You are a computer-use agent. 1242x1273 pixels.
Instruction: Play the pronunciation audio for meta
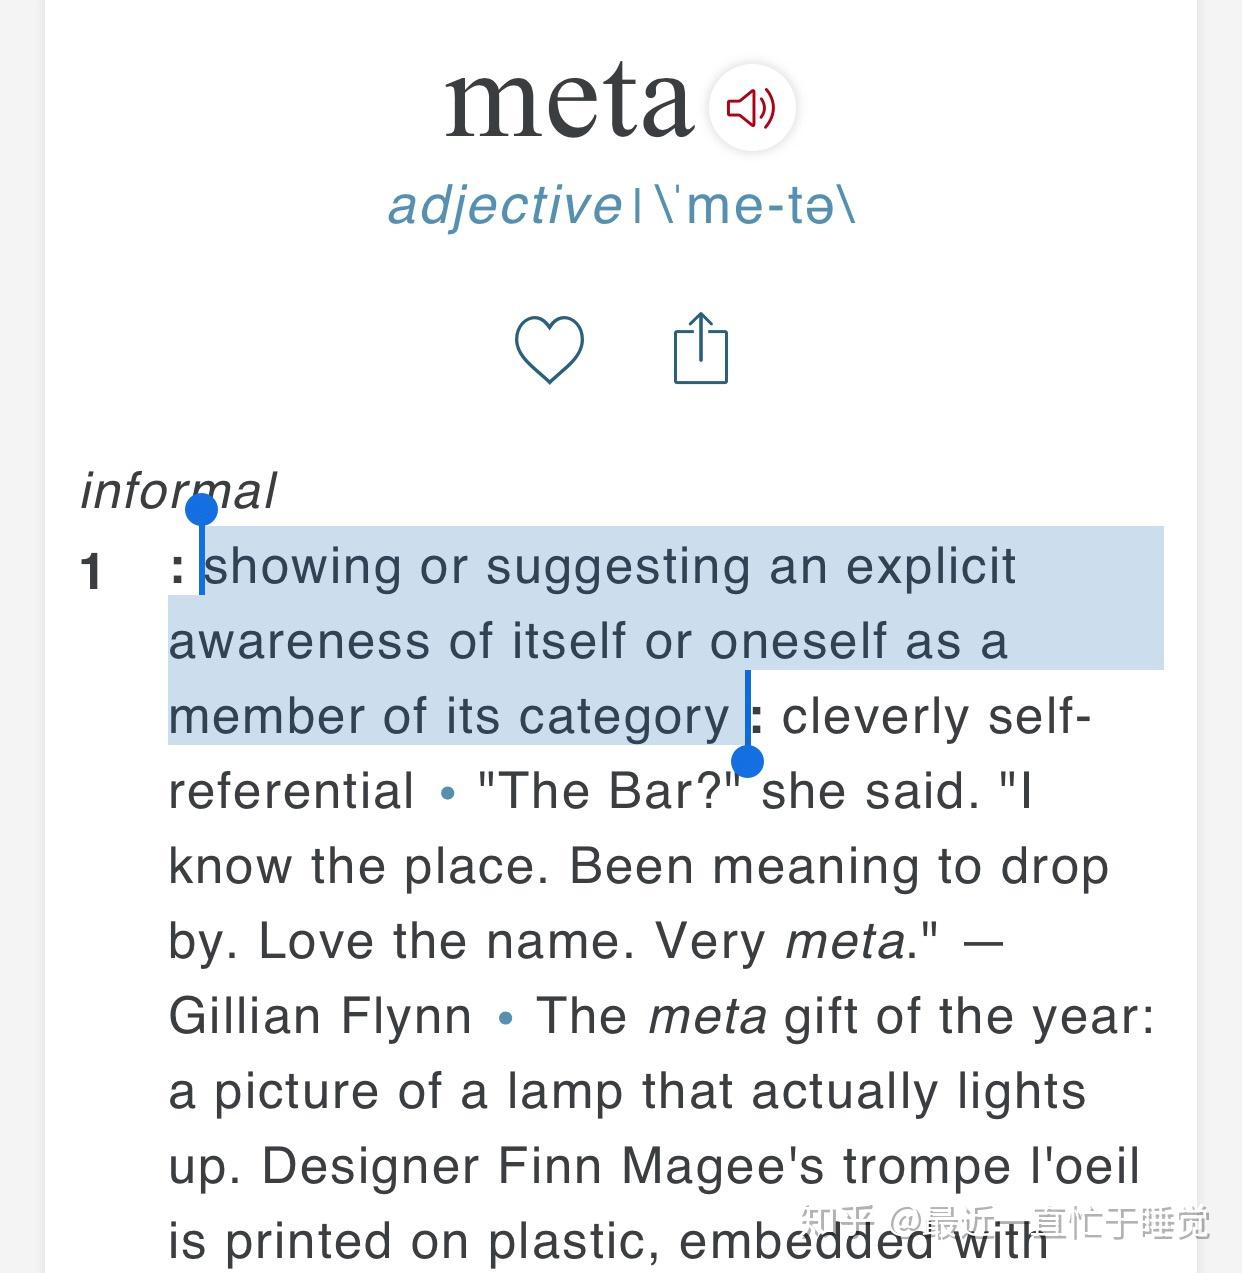(x=751, y=107)
